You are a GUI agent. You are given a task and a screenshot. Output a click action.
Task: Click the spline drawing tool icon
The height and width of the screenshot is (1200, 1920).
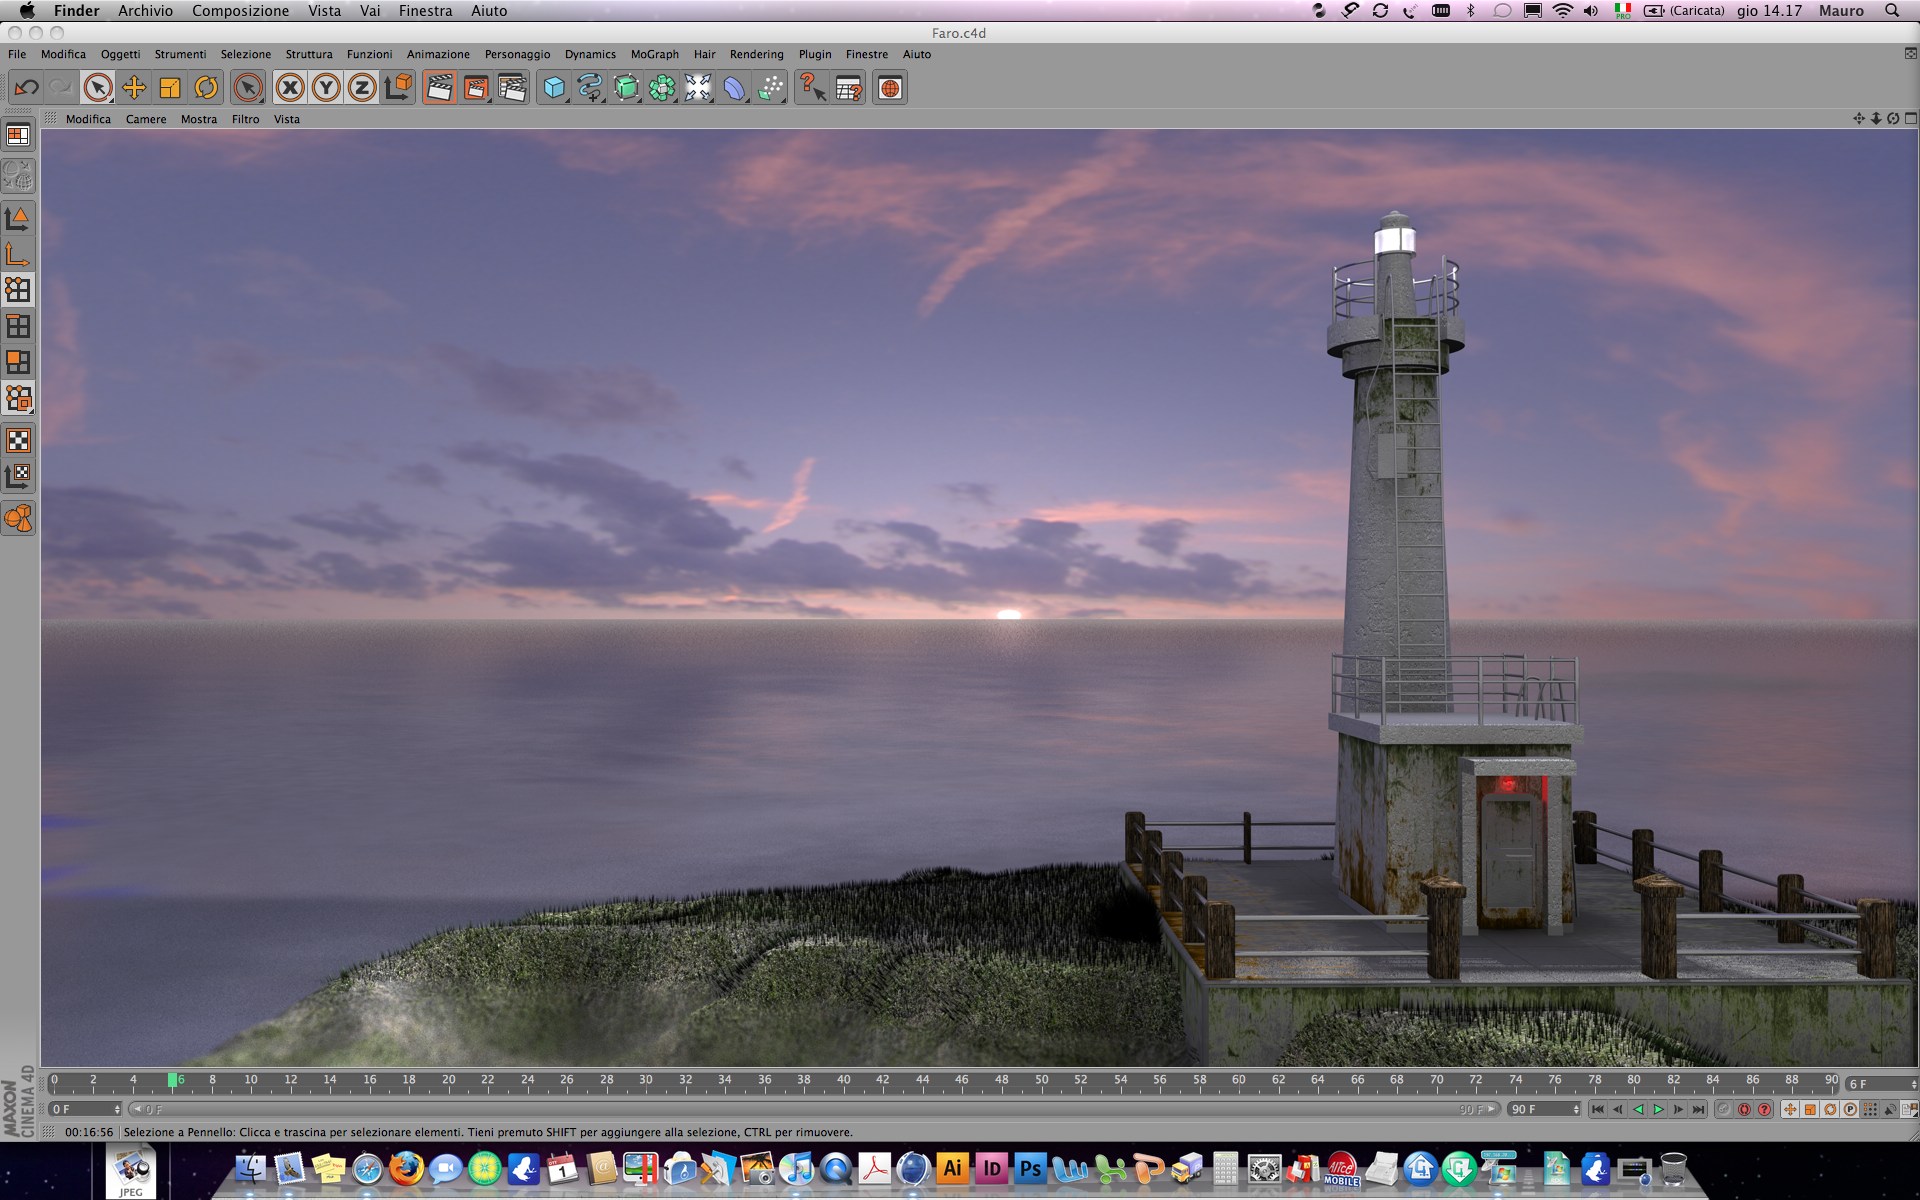590,88
